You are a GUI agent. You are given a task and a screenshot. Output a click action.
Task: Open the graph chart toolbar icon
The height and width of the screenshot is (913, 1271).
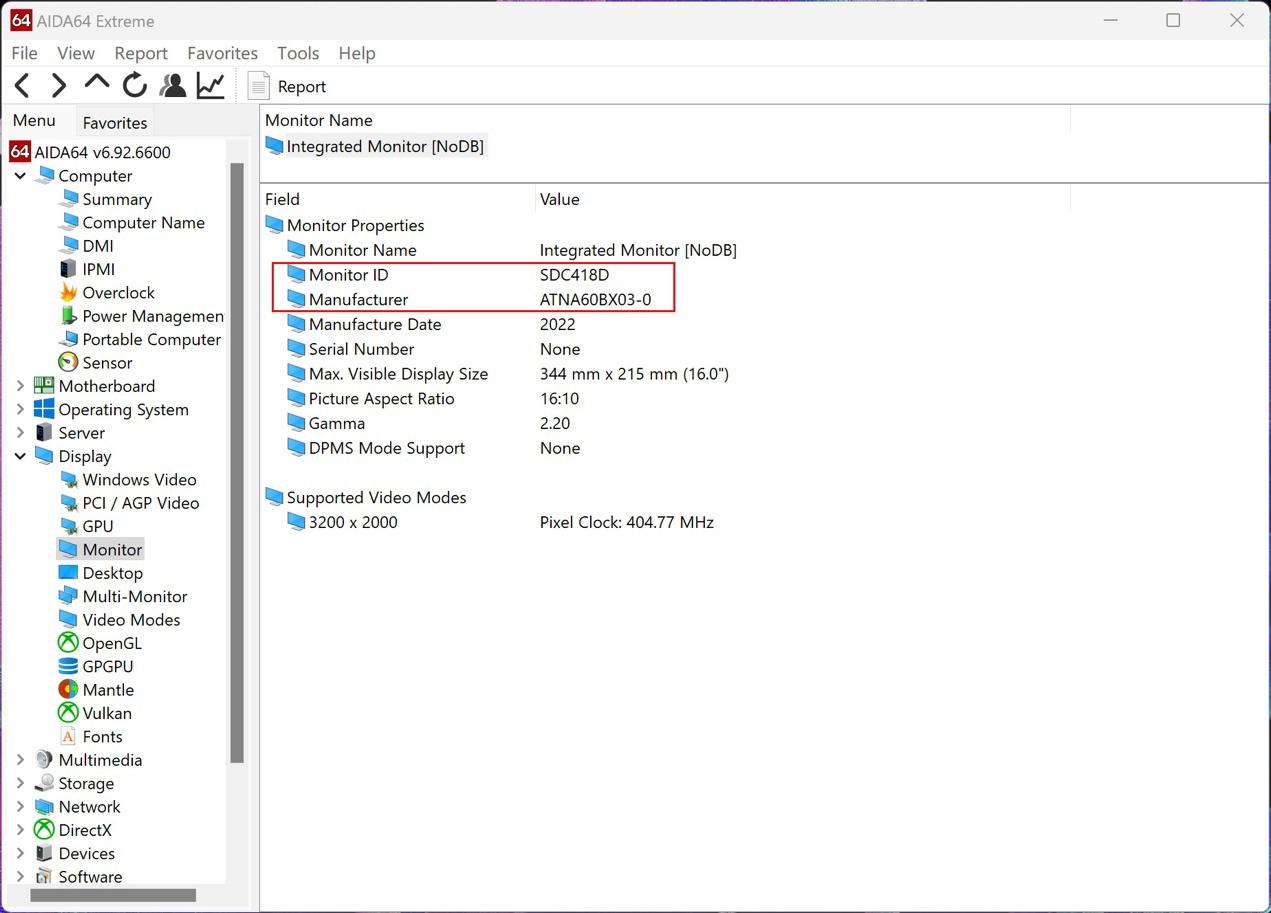(210, 86)
